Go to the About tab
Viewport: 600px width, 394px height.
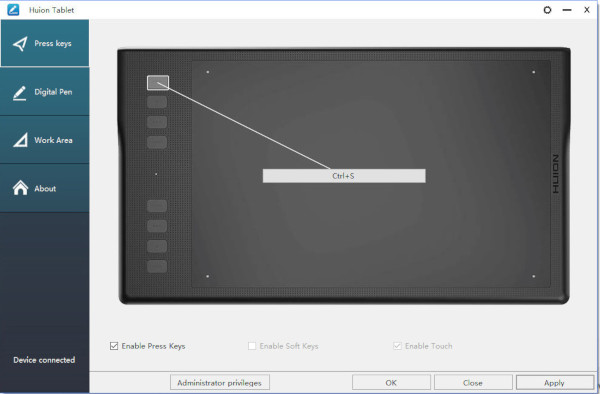(x=45, y=188)
